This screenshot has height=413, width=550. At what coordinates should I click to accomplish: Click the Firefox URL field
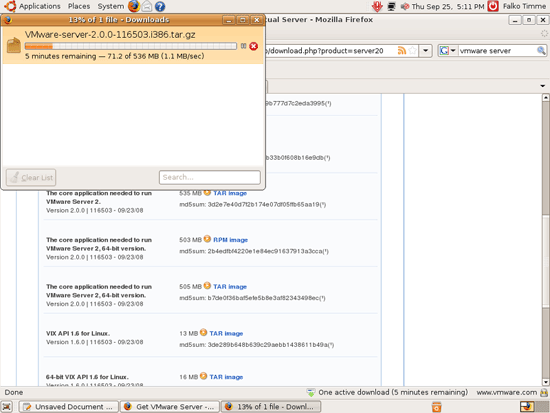click(330, 51)
